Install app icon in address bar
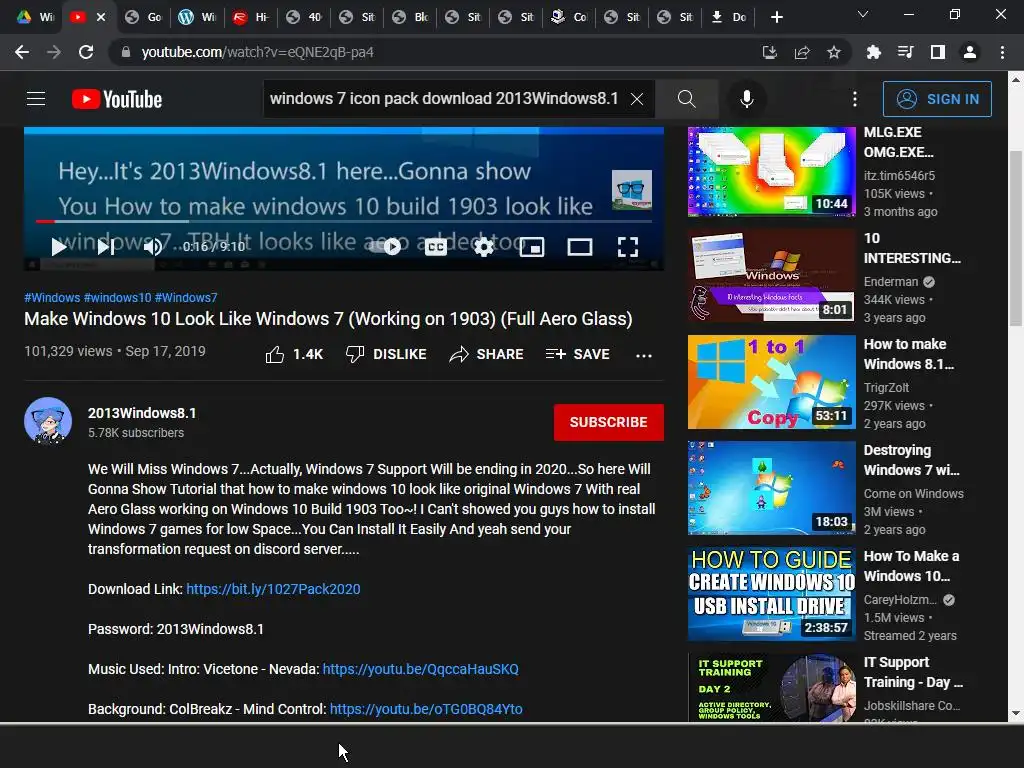The image size is (1024, 768). tap(770, 52)
